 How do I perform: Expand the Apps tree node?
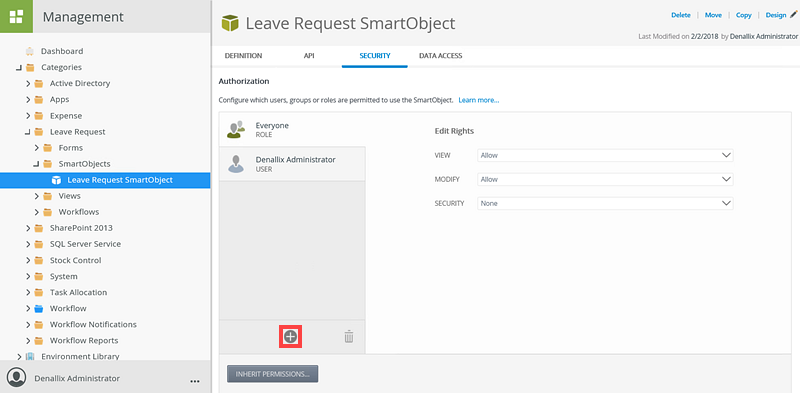coord(28,100)
